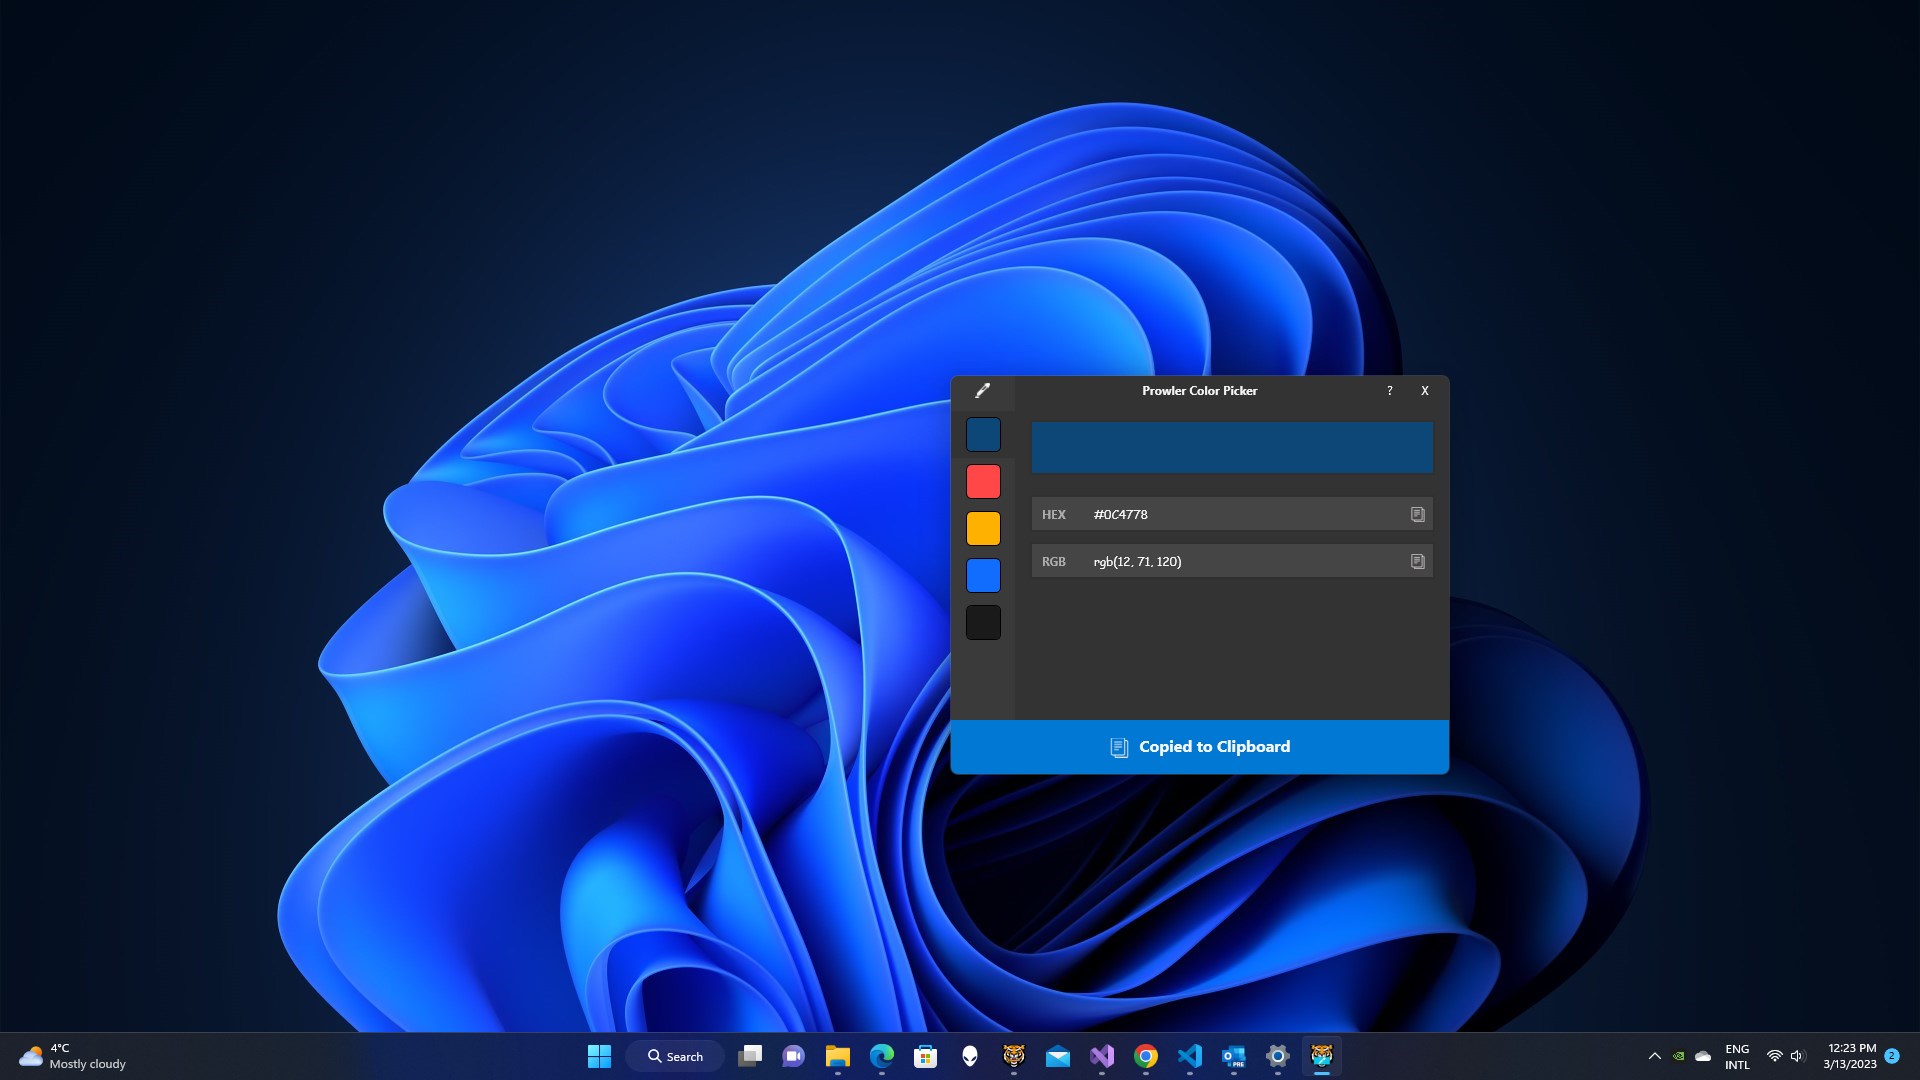This screenshot has height=1080, width=1920.
Task: Select the red history swatch
Action: point(983,481)
